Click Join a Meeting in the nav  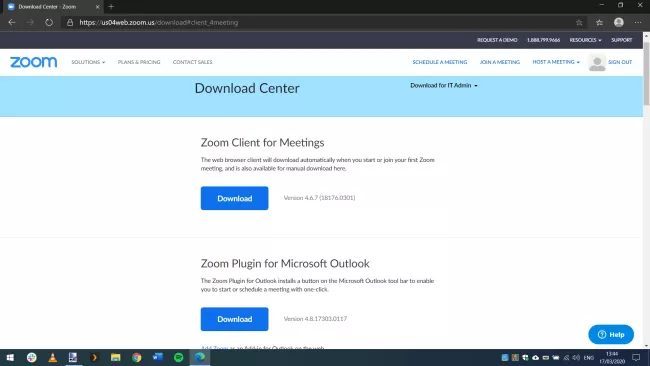[x=500, y=62]
